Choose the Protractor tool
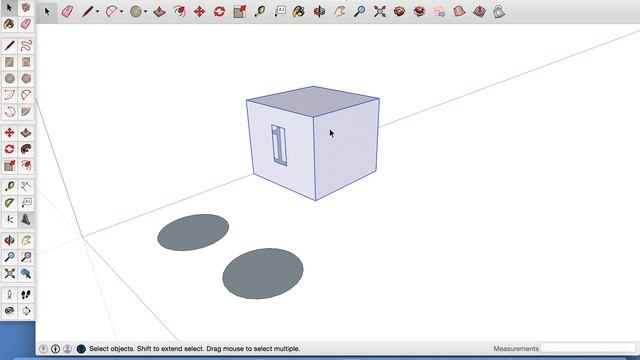The height and width of the screenshot is (360, 640). pyautogui.click(x=9, y=203)
